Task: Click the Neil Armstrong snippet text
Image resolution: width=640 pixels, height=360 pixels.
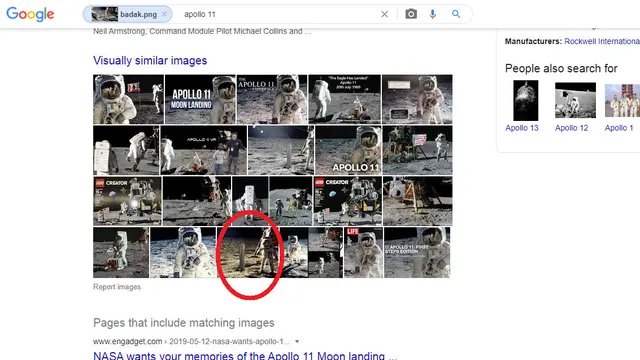Action: [202, 31]
